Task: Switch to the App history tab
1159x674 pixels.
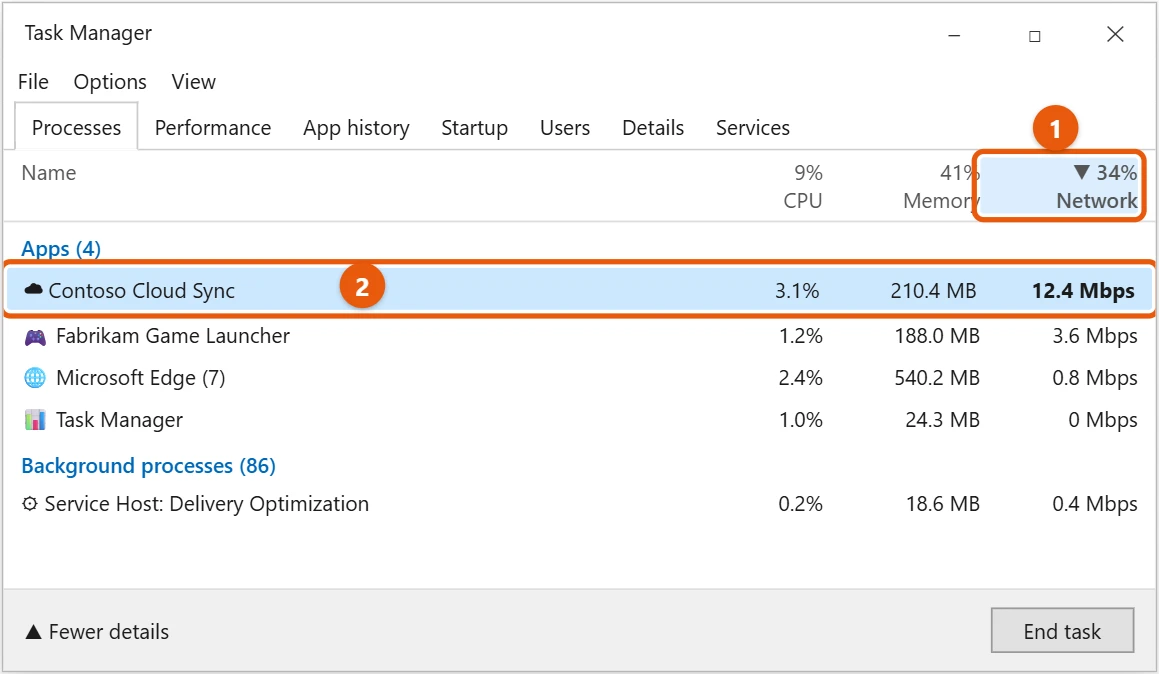Action: 356,128
